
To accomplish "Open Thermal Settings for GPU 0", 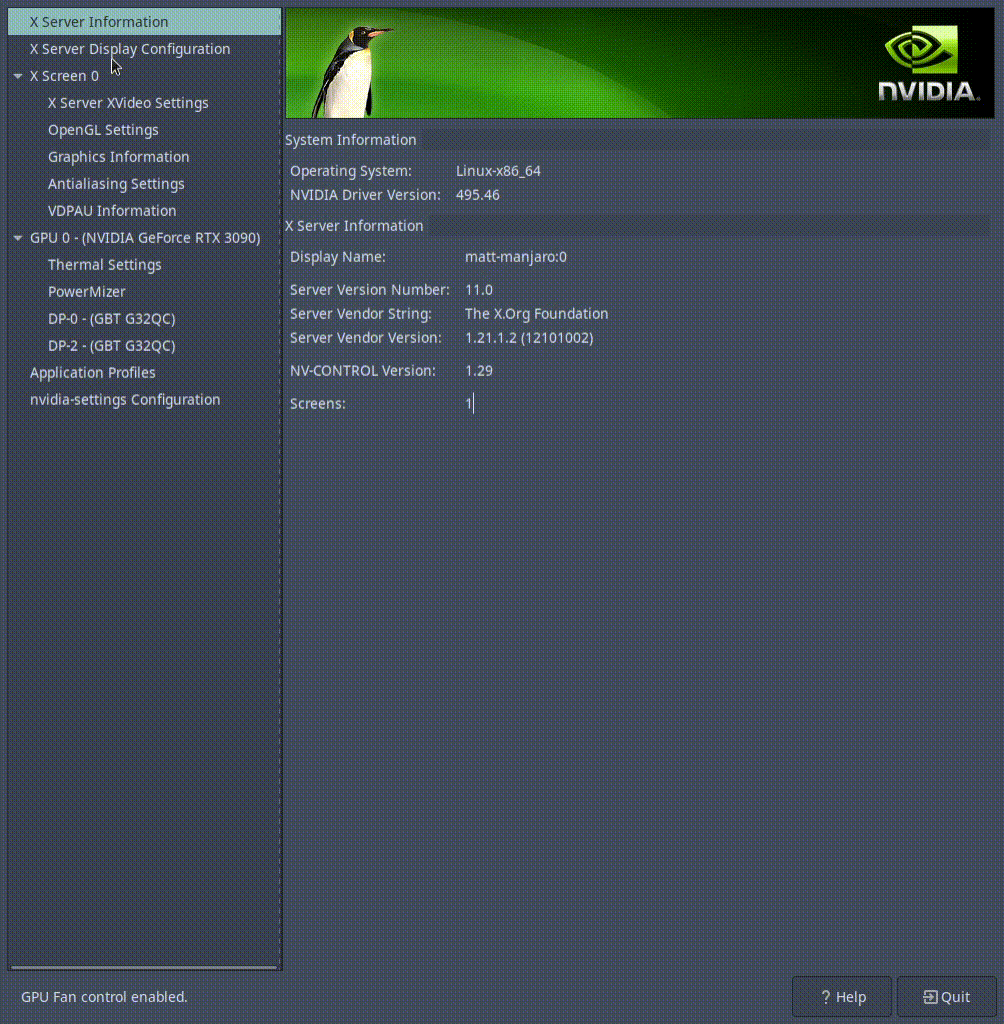I will (104, 265).
